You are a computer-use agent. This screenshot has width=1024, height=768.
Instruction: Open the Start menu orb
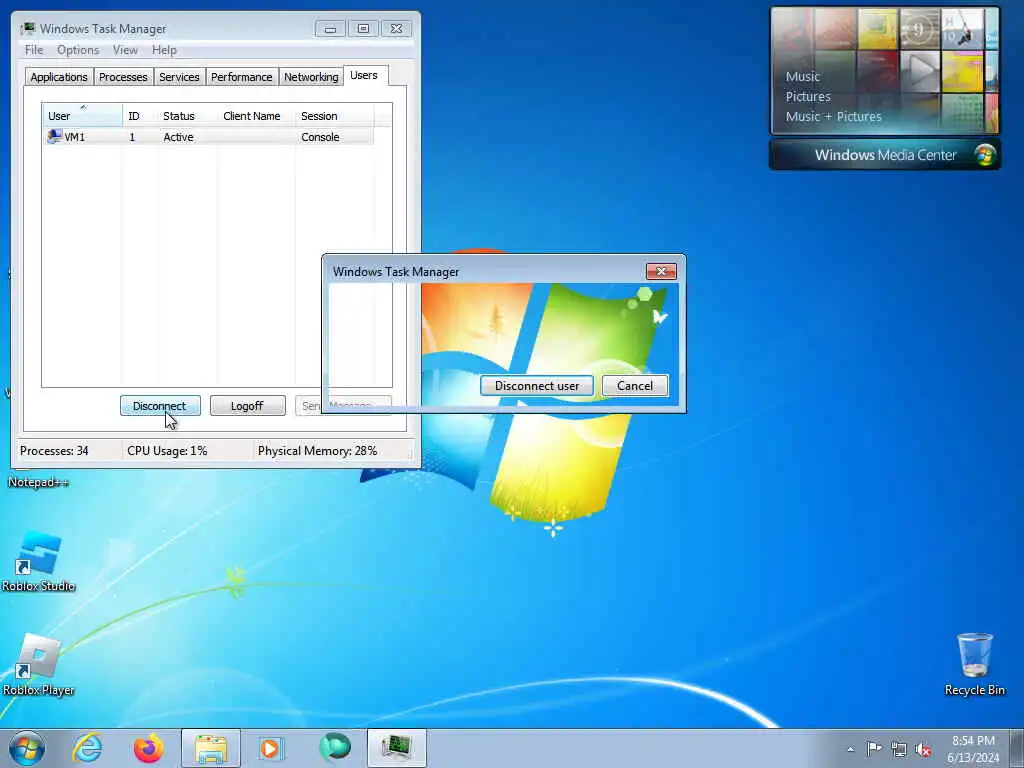tap(27, 748)
